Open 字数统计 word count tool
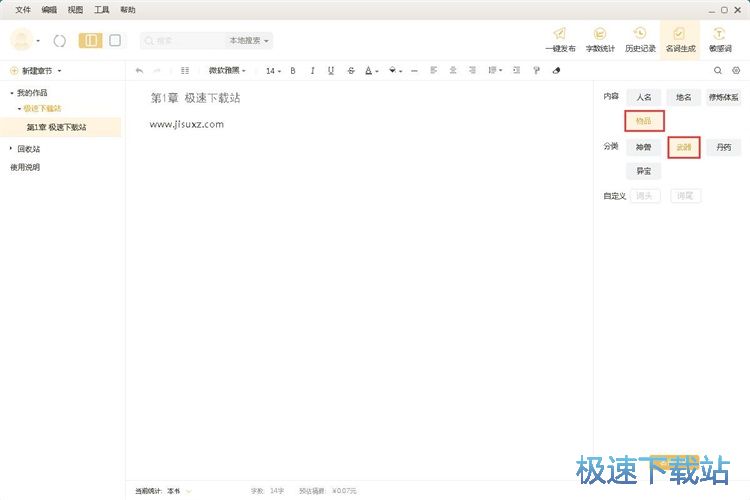 tap(600, 40)
